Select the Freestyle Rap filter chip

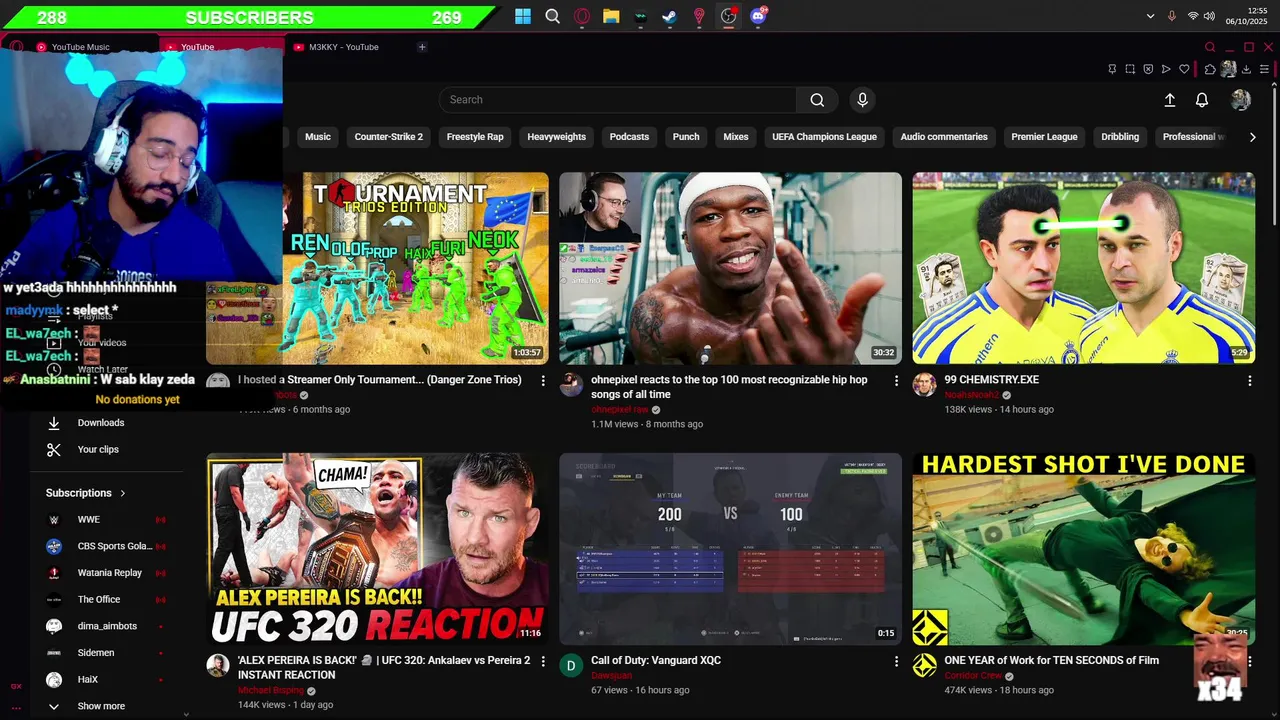[x=475, y=137]
